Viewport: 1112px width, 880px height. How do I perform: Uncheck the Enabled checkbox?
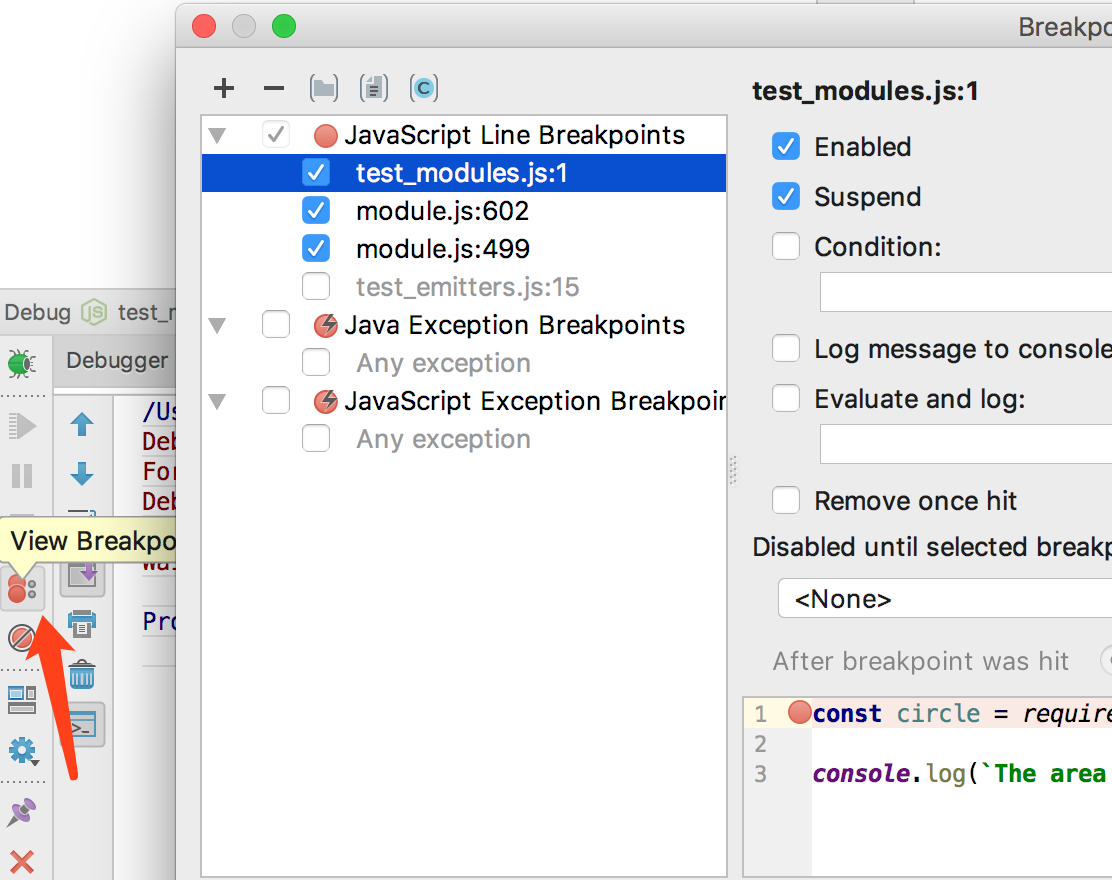[786, 146]
